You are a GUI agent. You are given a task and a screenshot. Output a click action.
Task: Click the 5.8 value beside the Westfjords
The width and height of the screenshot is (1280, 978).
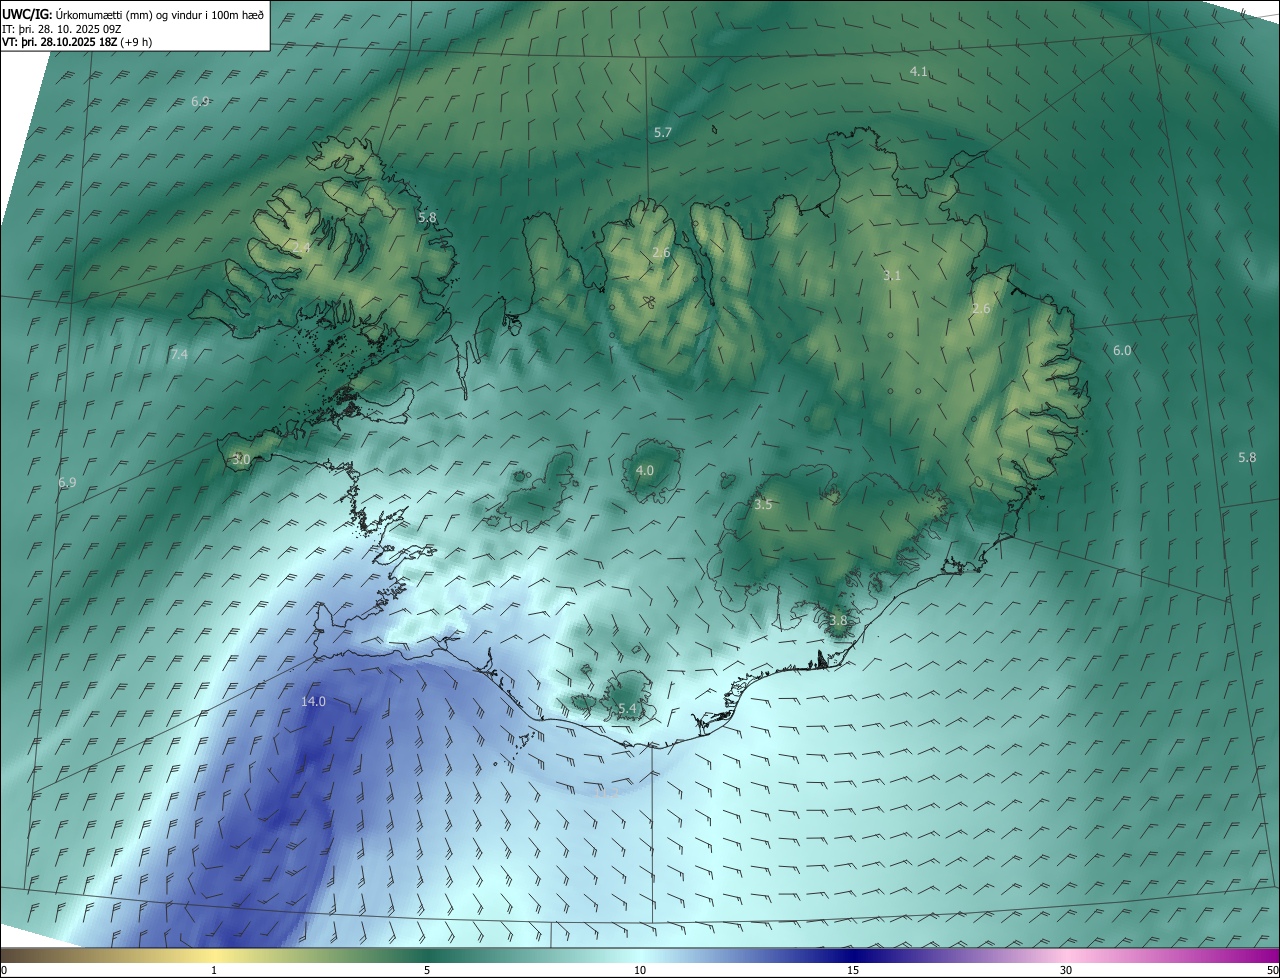(x=428, y=218)
